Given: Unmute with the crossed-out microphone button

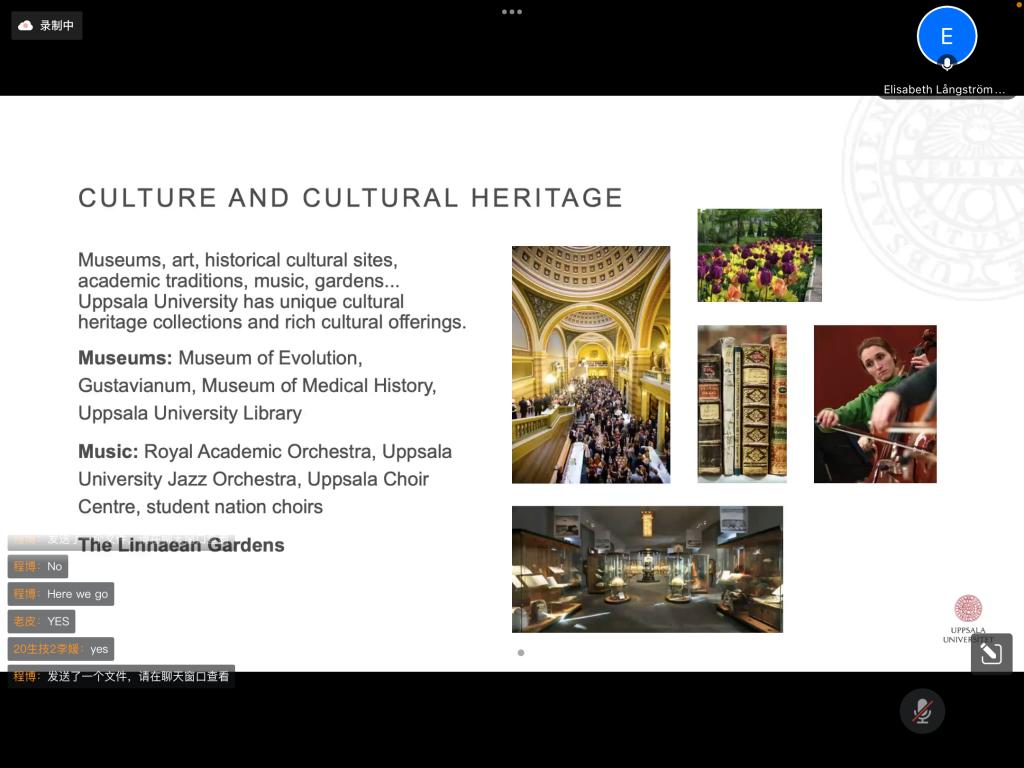Looking at the screenshot, I should click(x=922, y=711).
